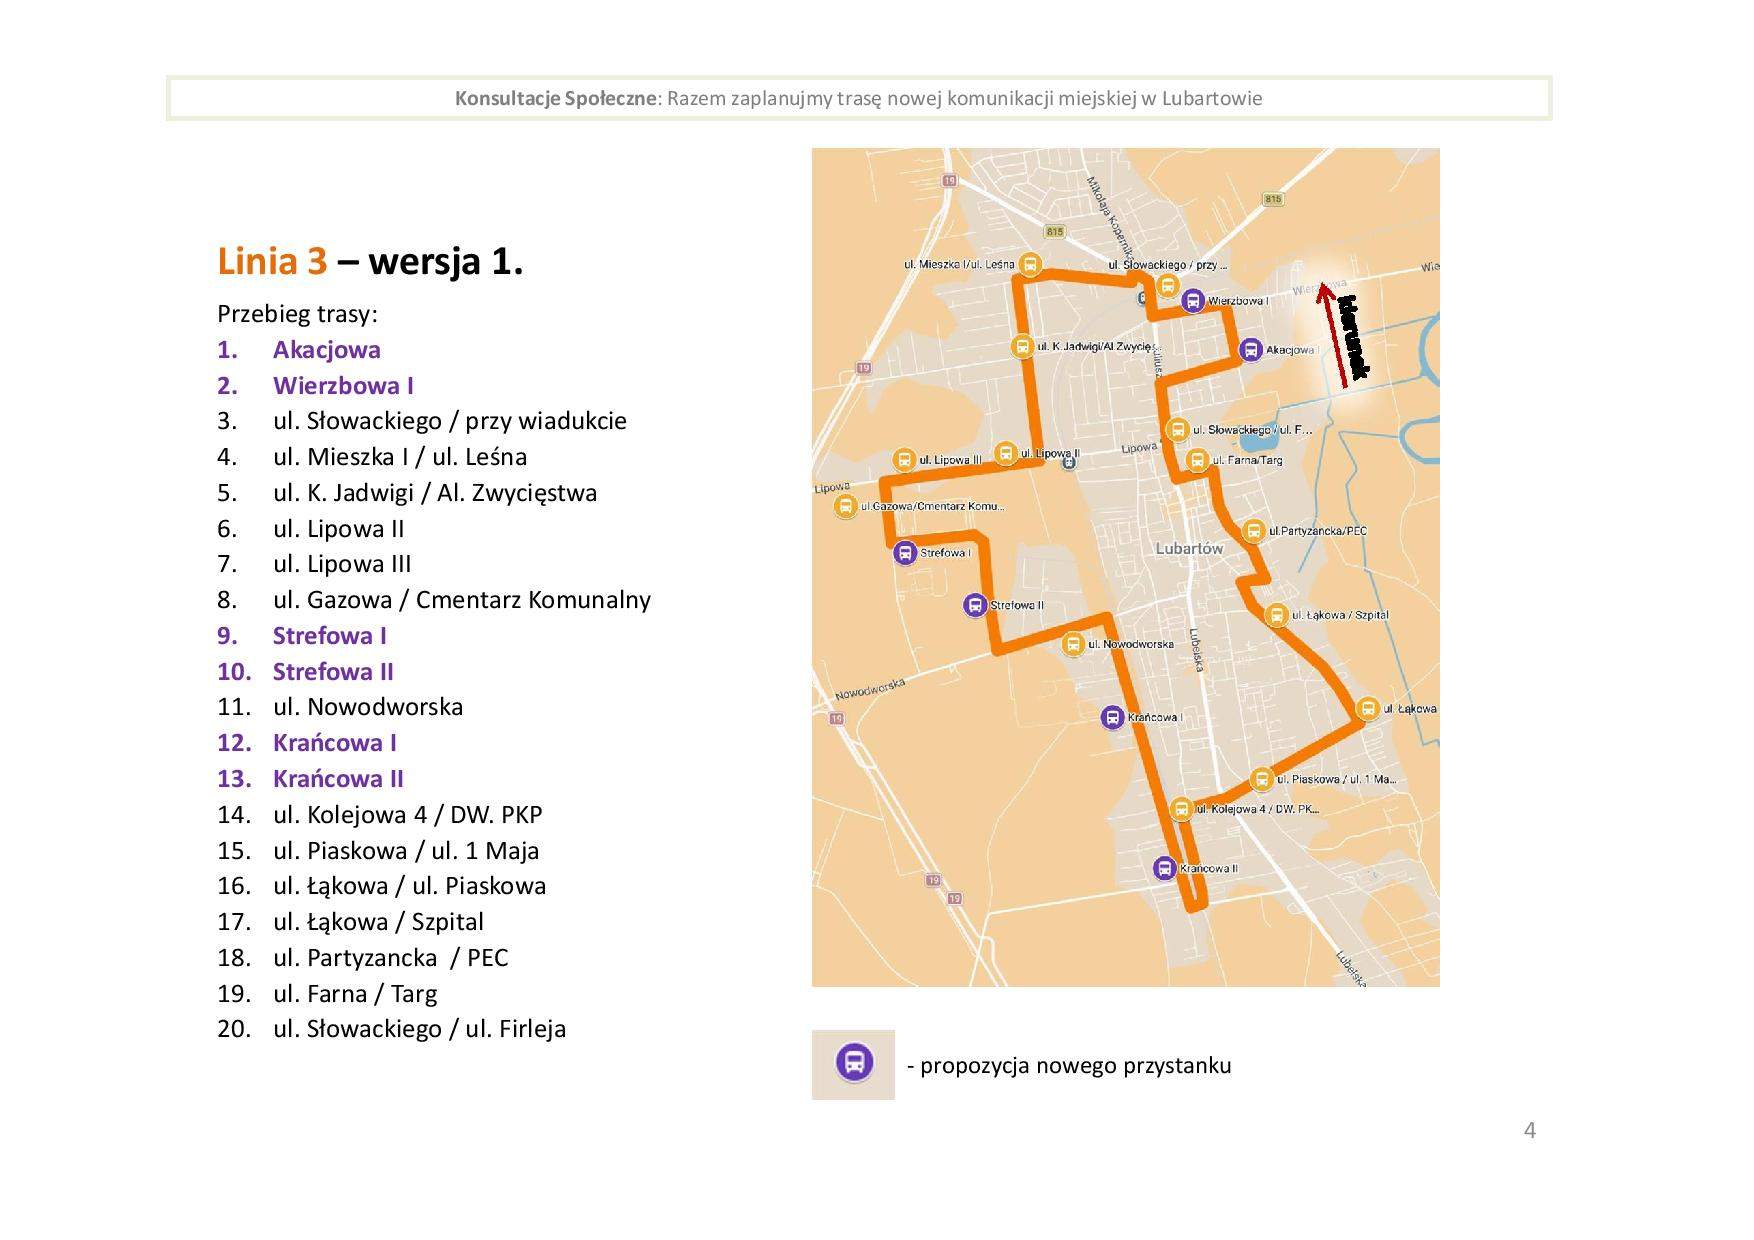Image resolution: width=1754 pixels, height=1240 pixels.
Task: Select the purple Akacjowa bus stop marker
Action: point(1250,350)
